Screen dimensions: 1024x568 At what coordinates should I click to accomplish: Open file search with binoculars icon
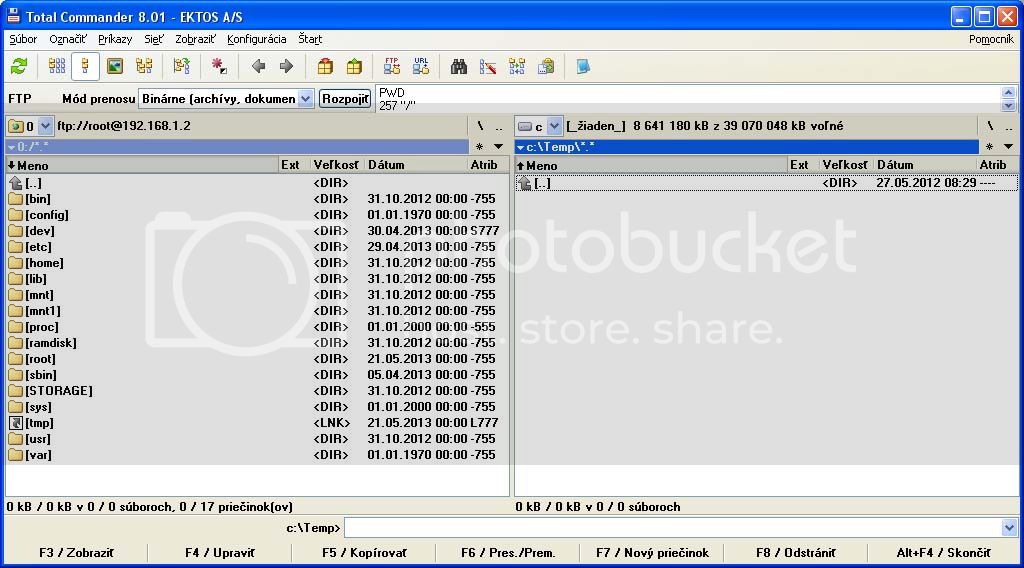(458, 66)
